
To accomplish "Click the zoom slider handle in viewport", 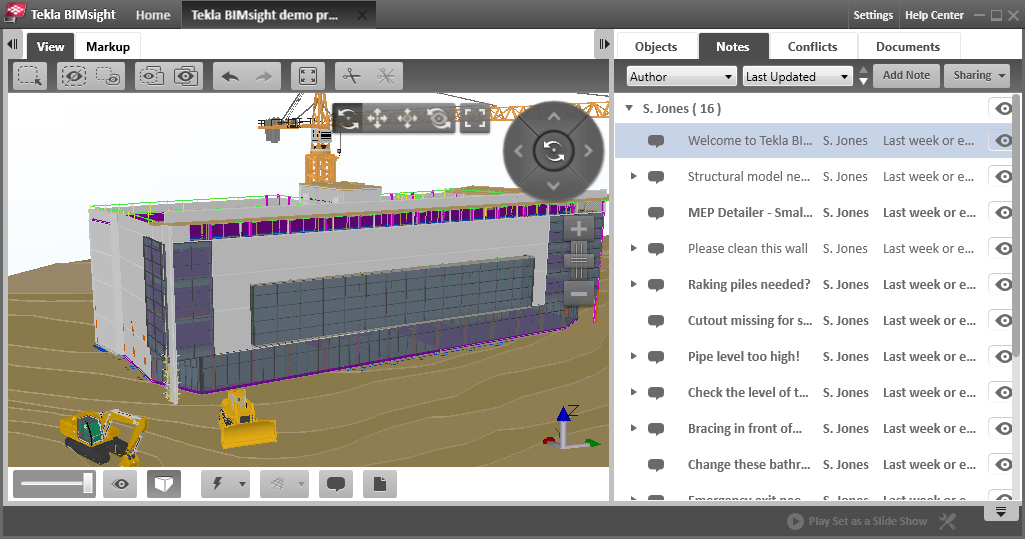I will pyautogui.click(x=579, y=261).
